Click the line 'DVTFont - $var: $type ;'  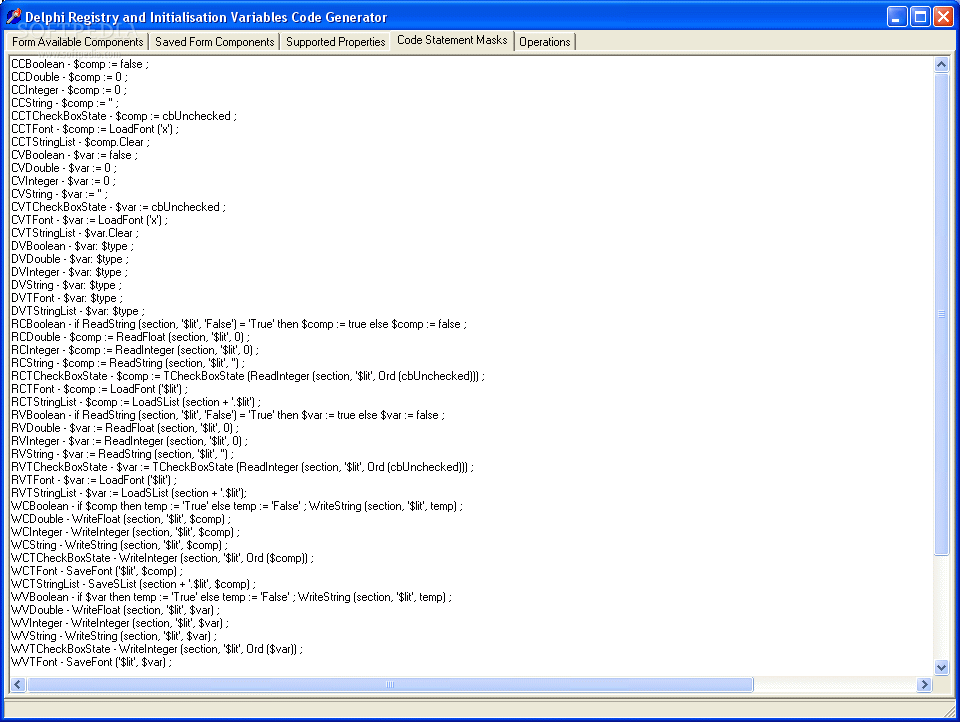click(x=67, y=298)
